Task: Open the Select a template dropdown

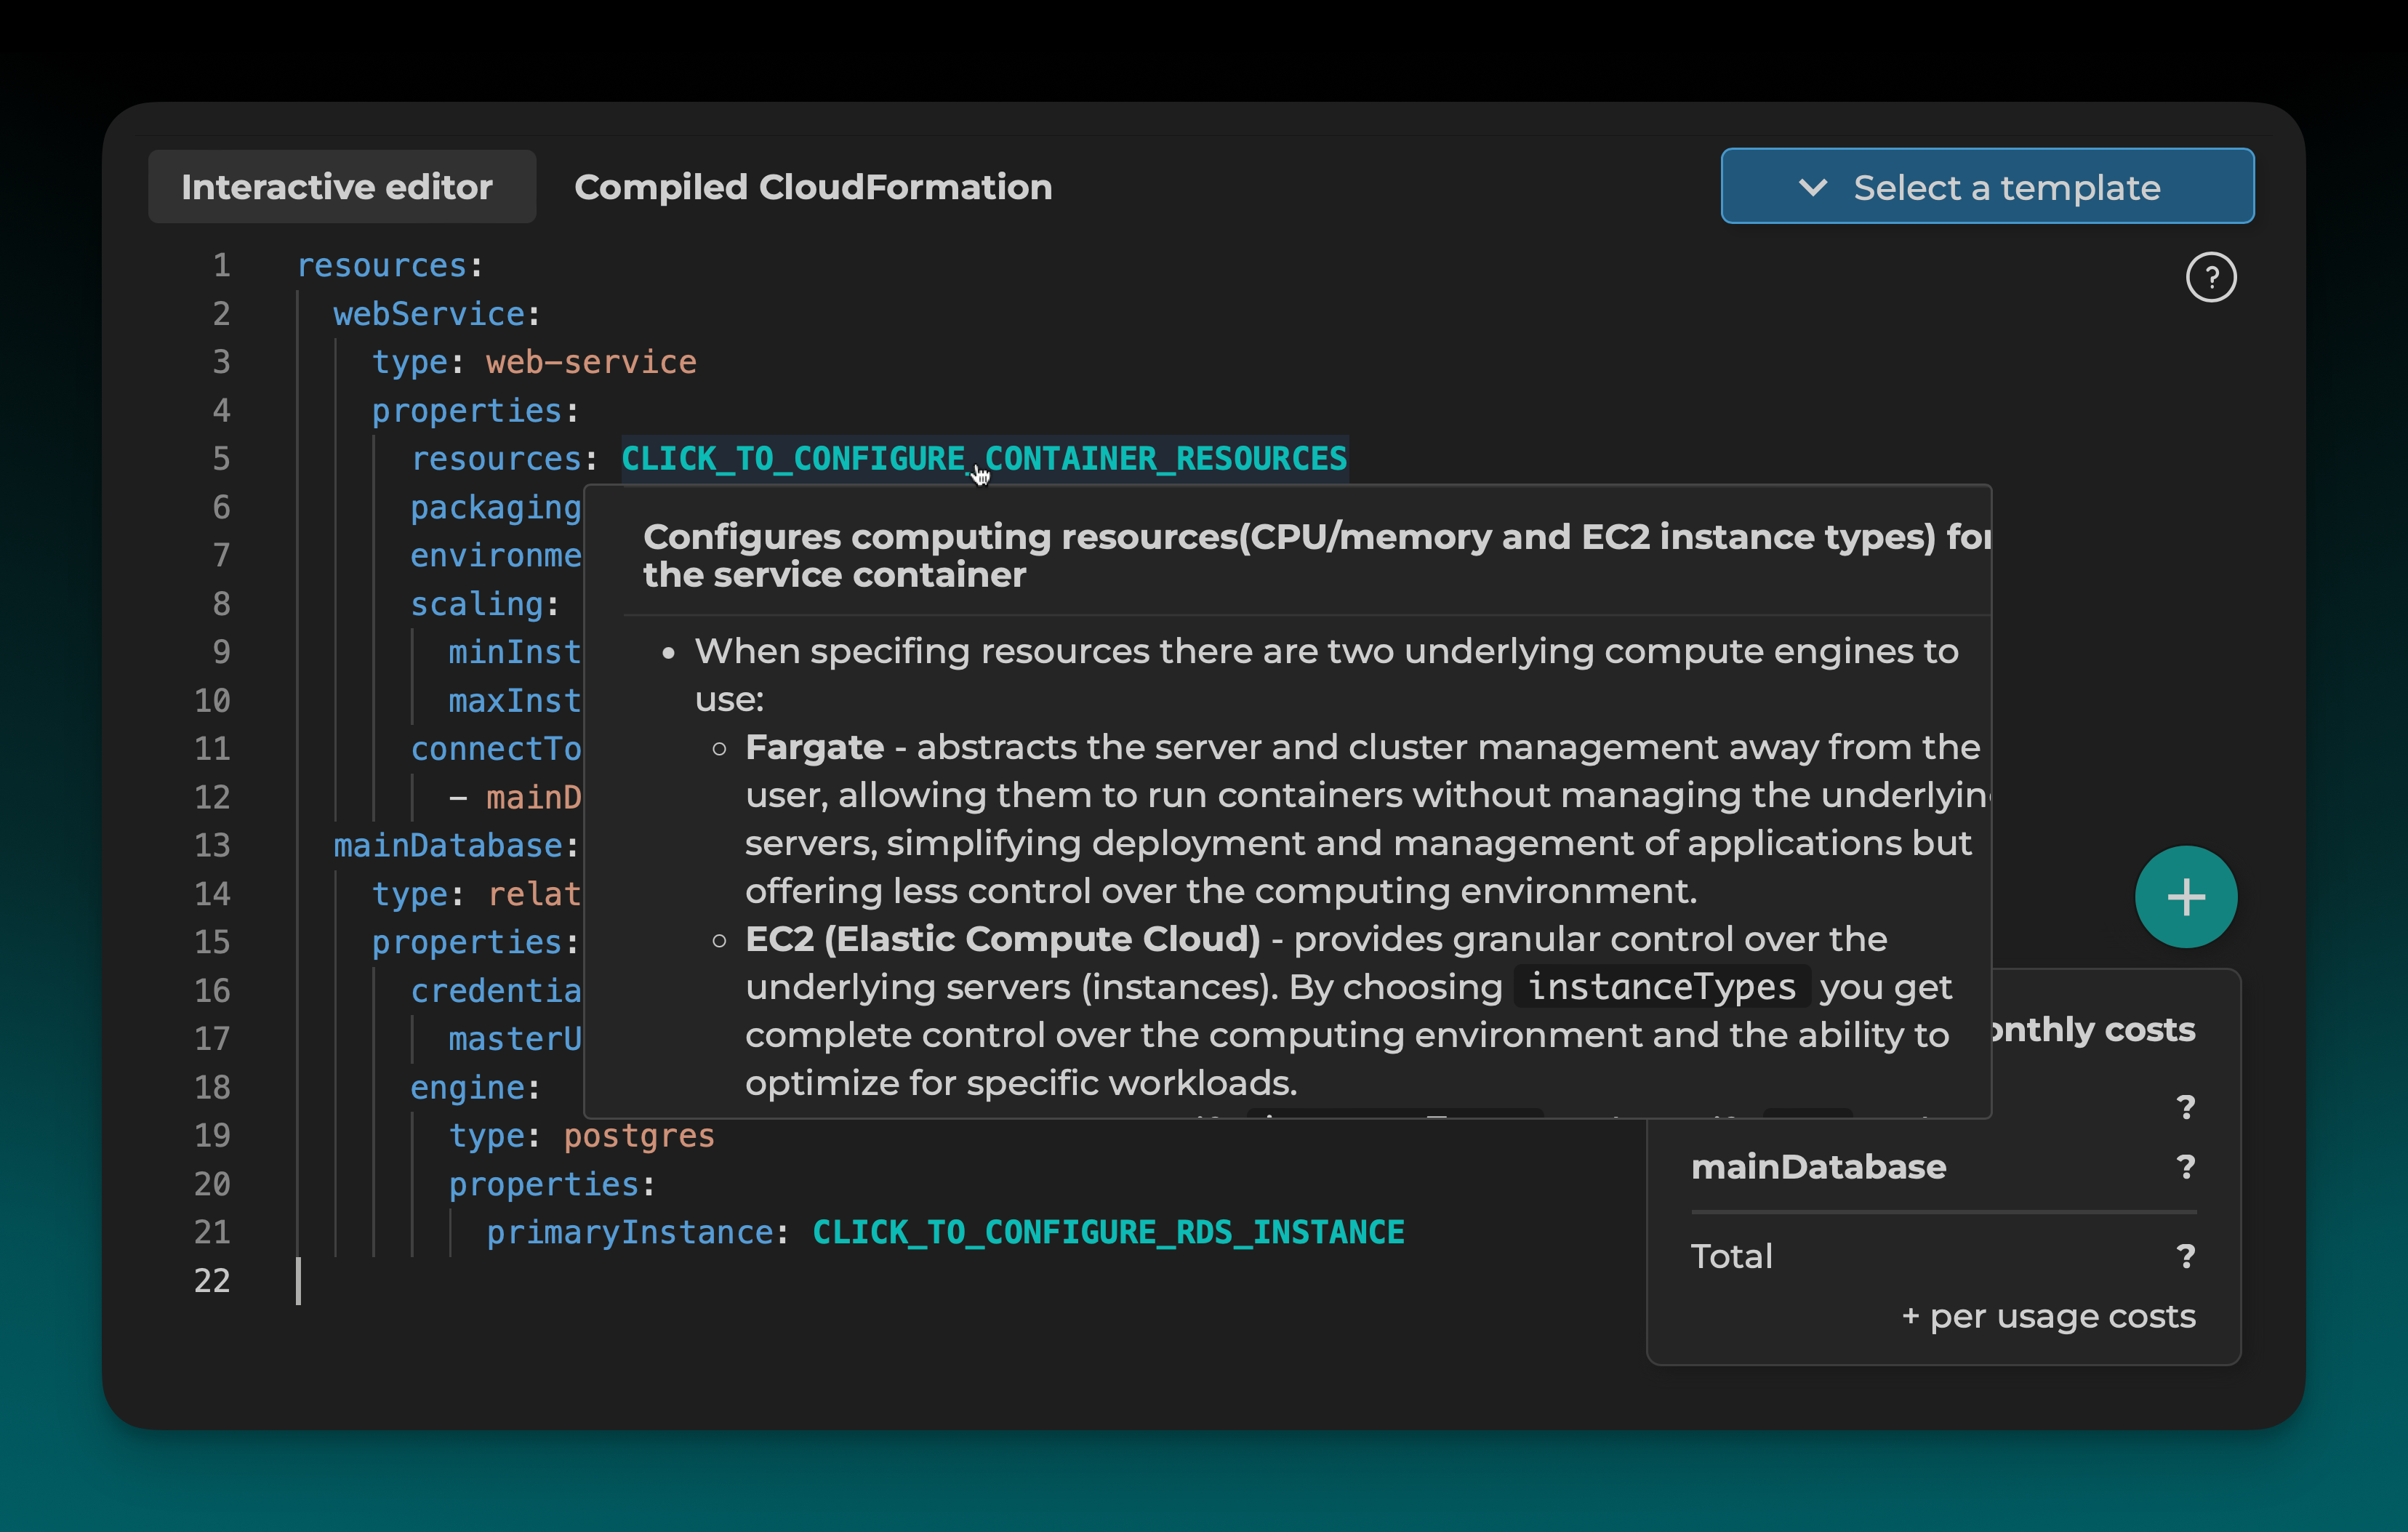Action: pyautogui.click(x=1987, y=186)
